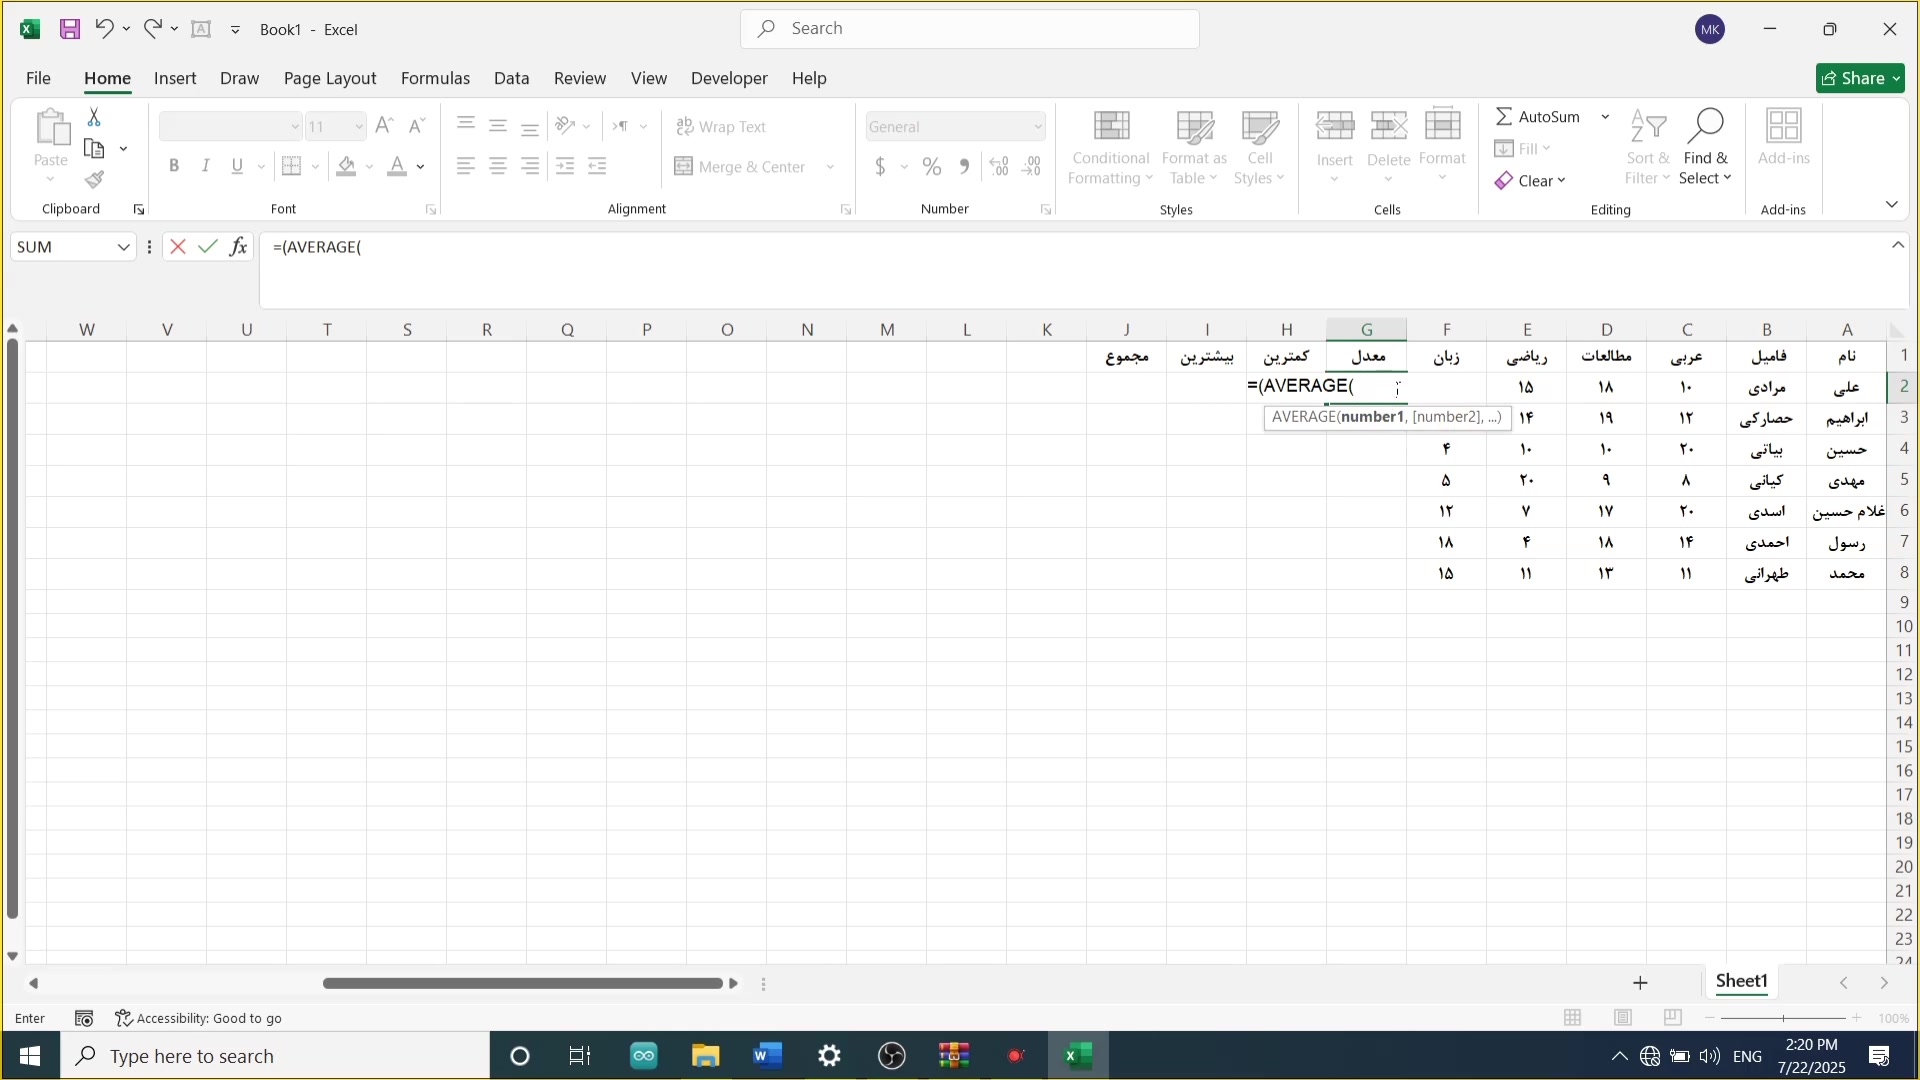Toggle Bold formatting

coord(174,167)
